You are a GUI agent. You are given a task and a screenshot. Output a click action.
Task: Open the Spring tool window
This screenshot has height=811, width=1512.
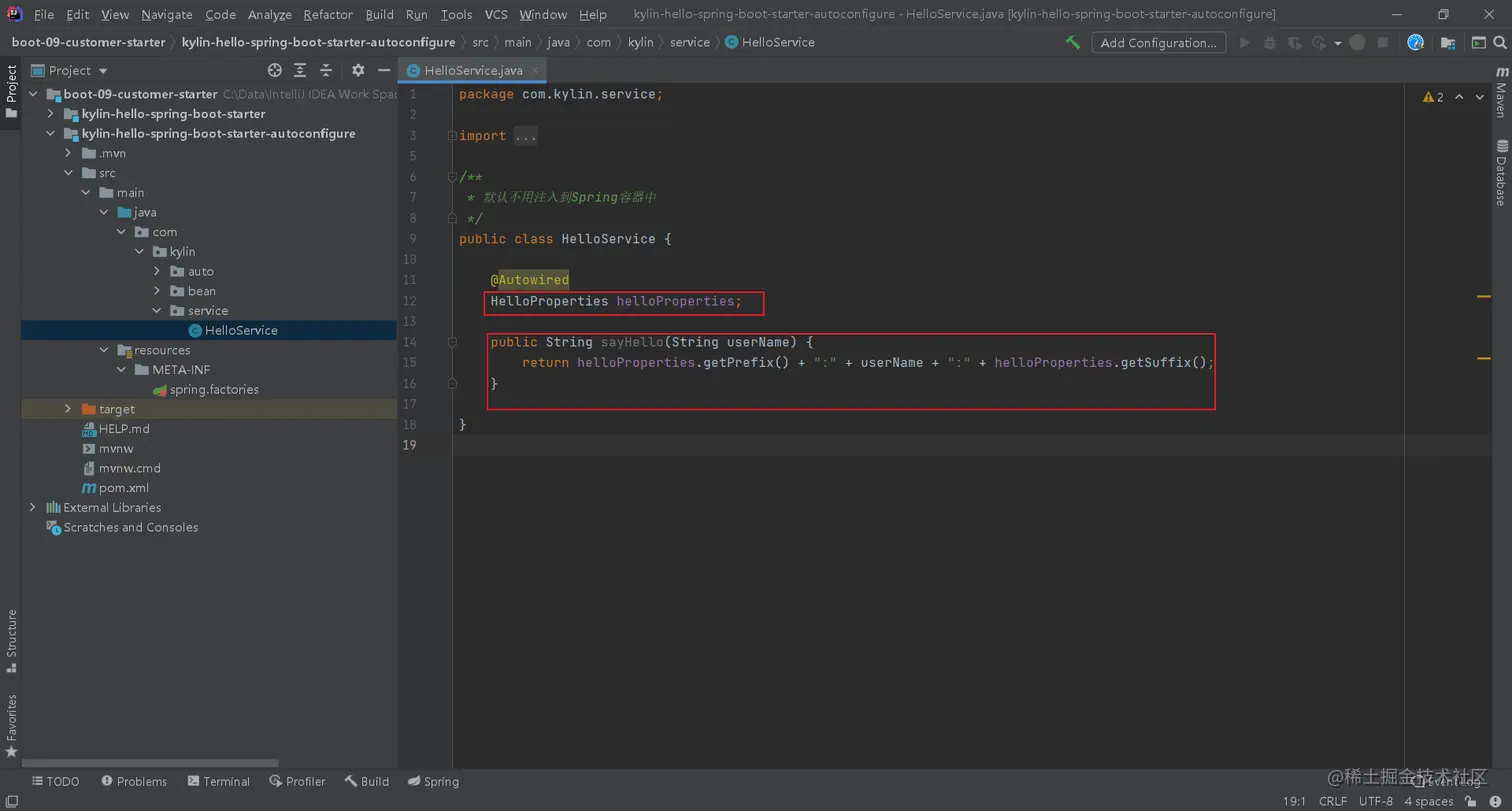(x=433, y=781)
